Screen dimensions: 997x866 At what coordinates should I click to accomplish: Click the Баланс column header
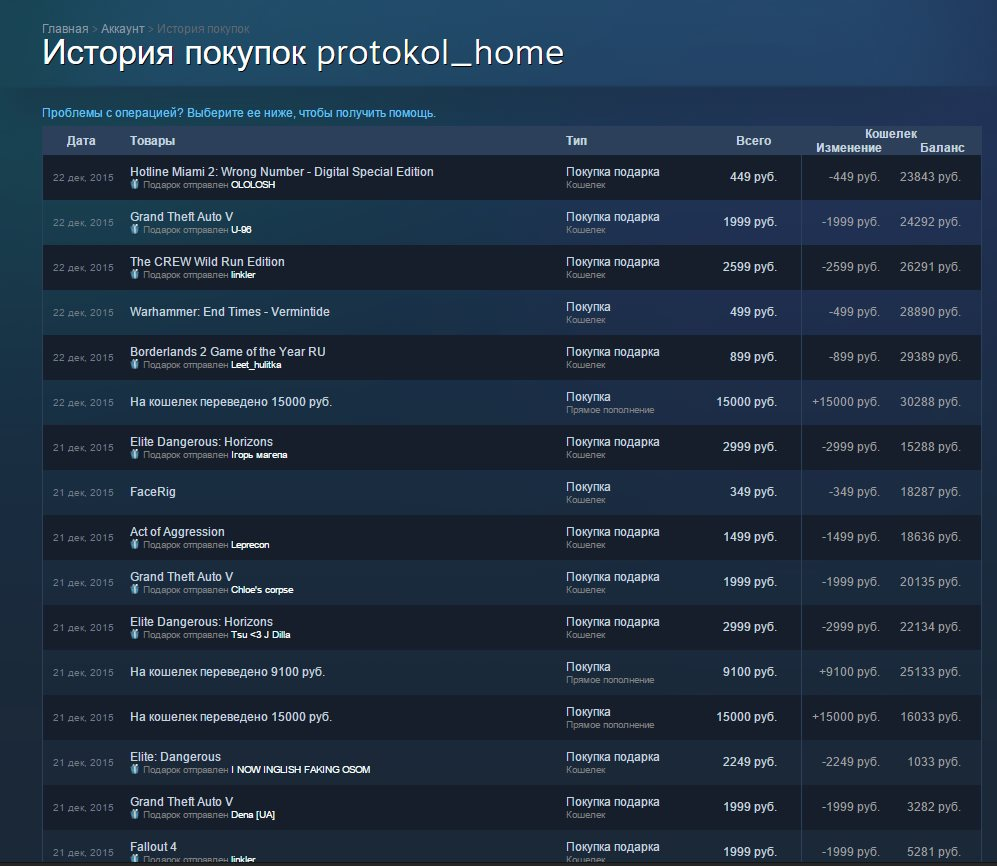pyautogui.click(x=942, y=148)
